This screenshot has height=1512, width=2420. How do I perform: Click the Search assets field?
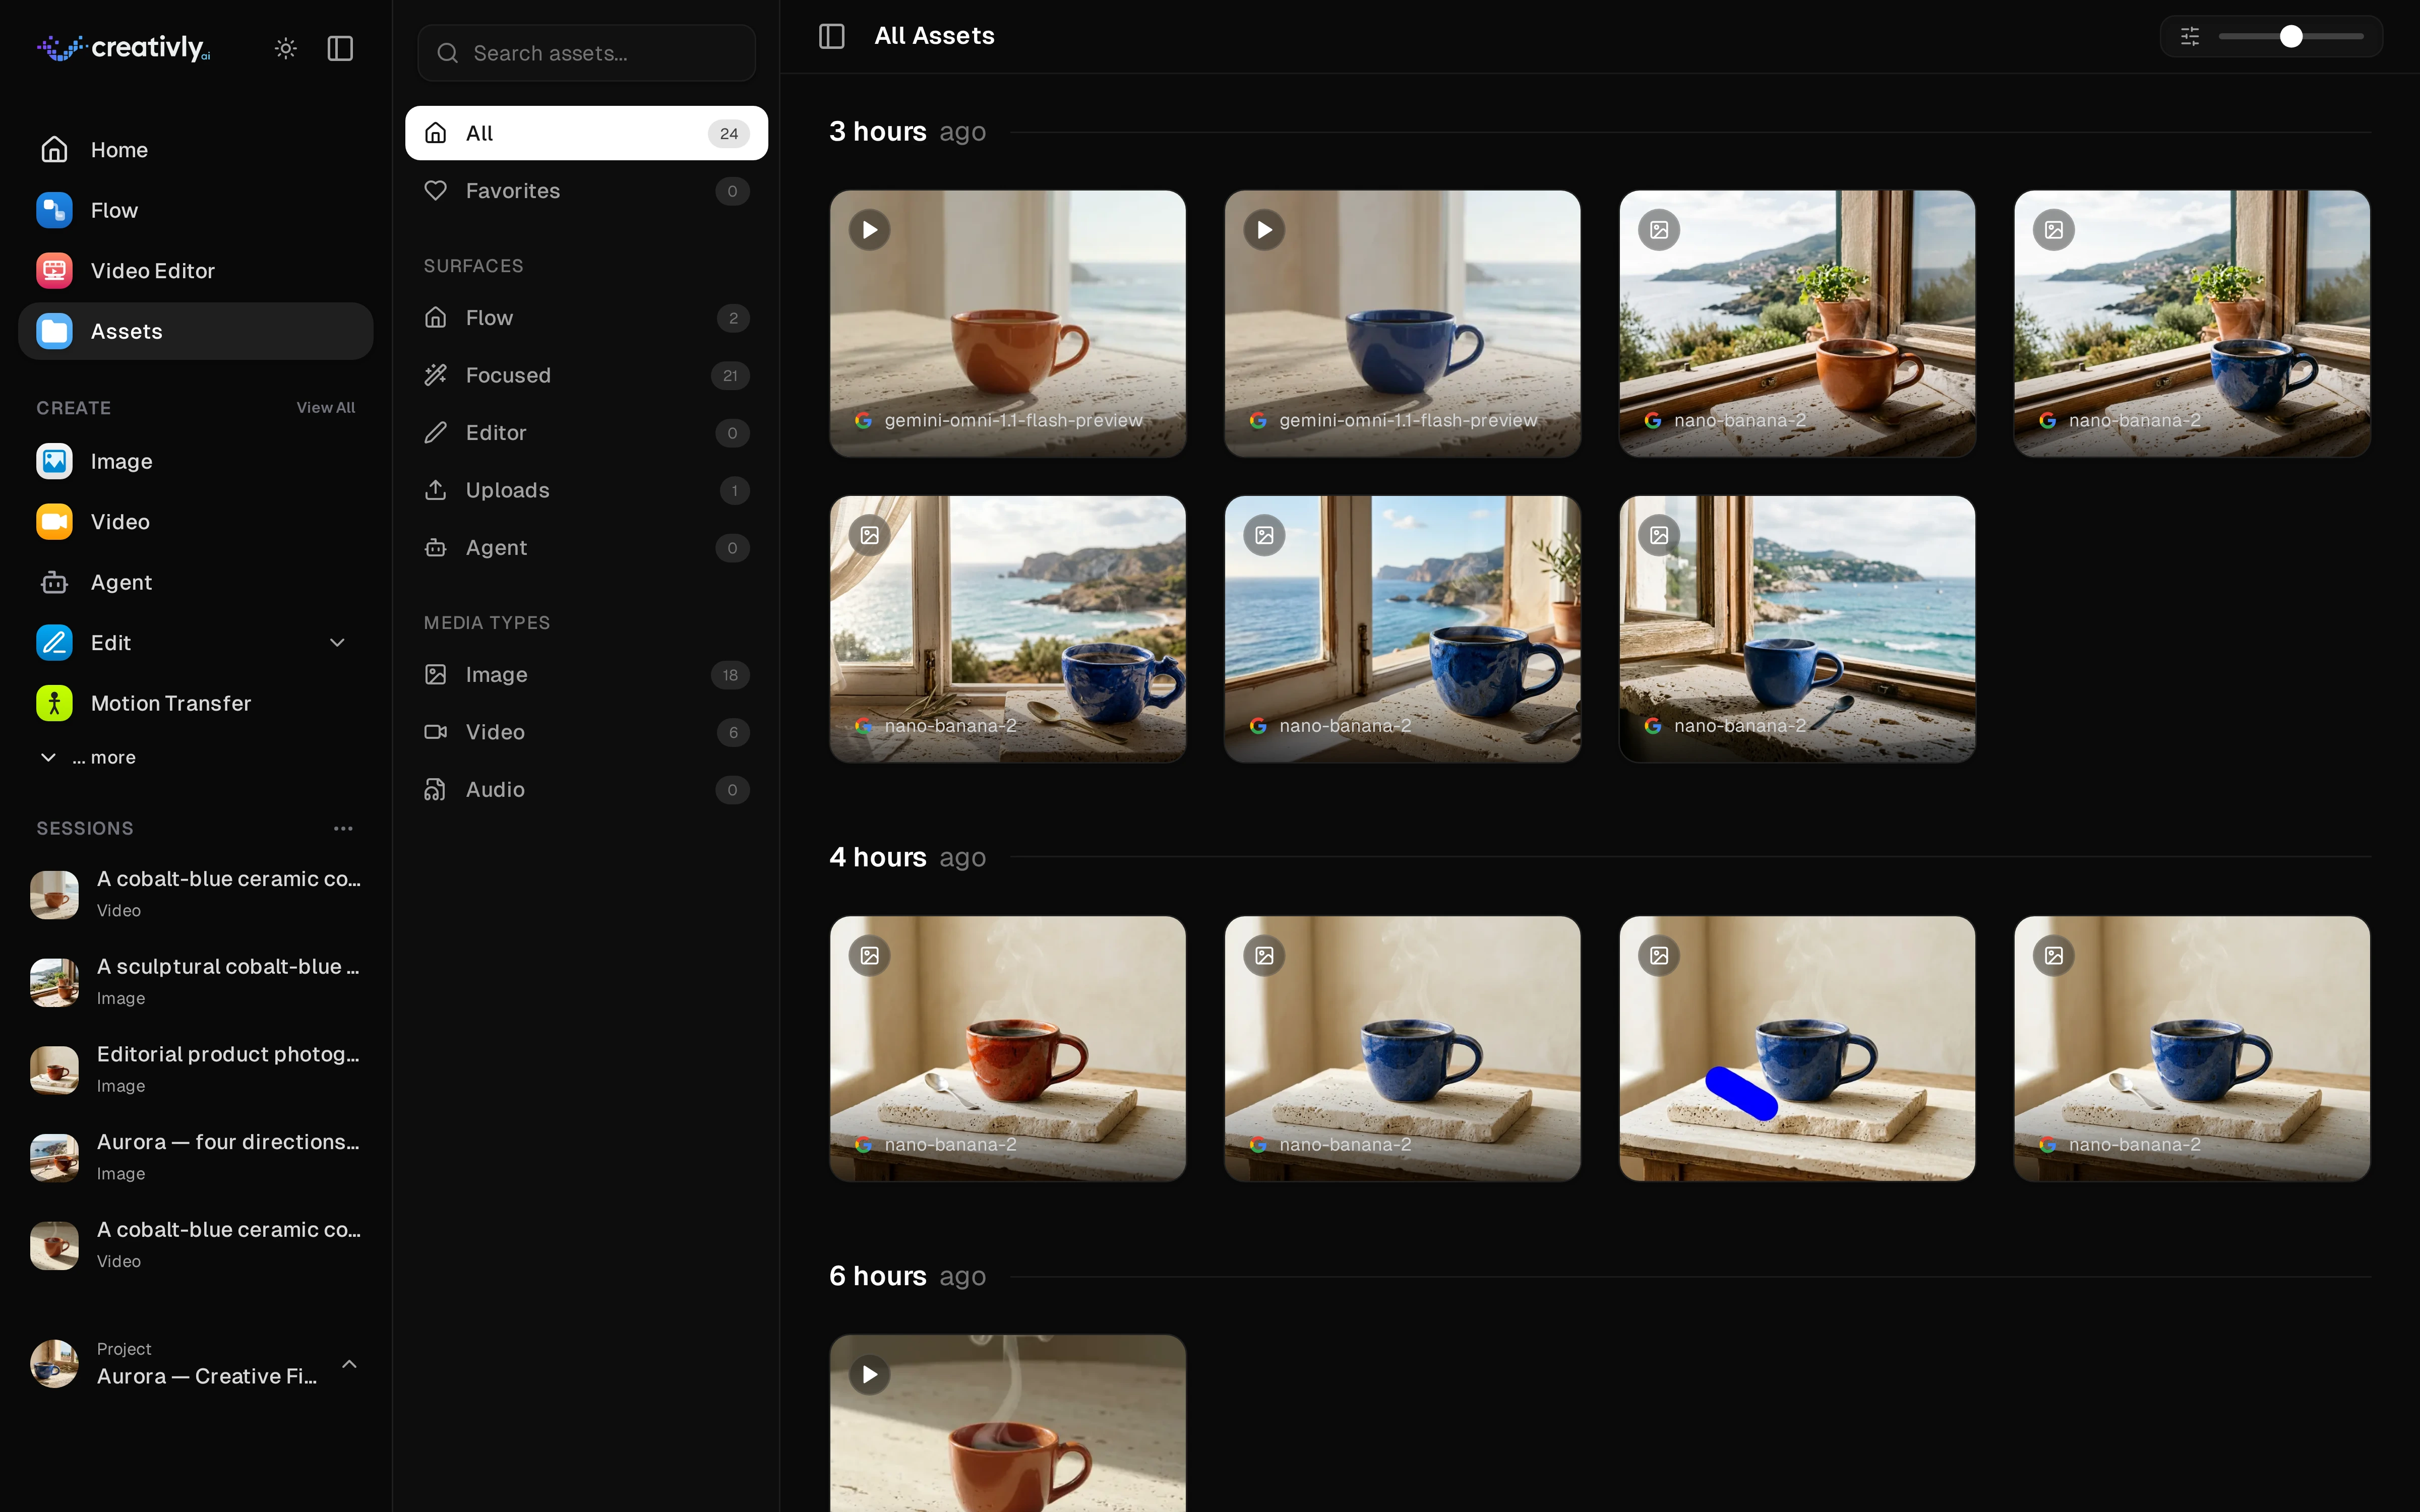click(x=587, y=53)
